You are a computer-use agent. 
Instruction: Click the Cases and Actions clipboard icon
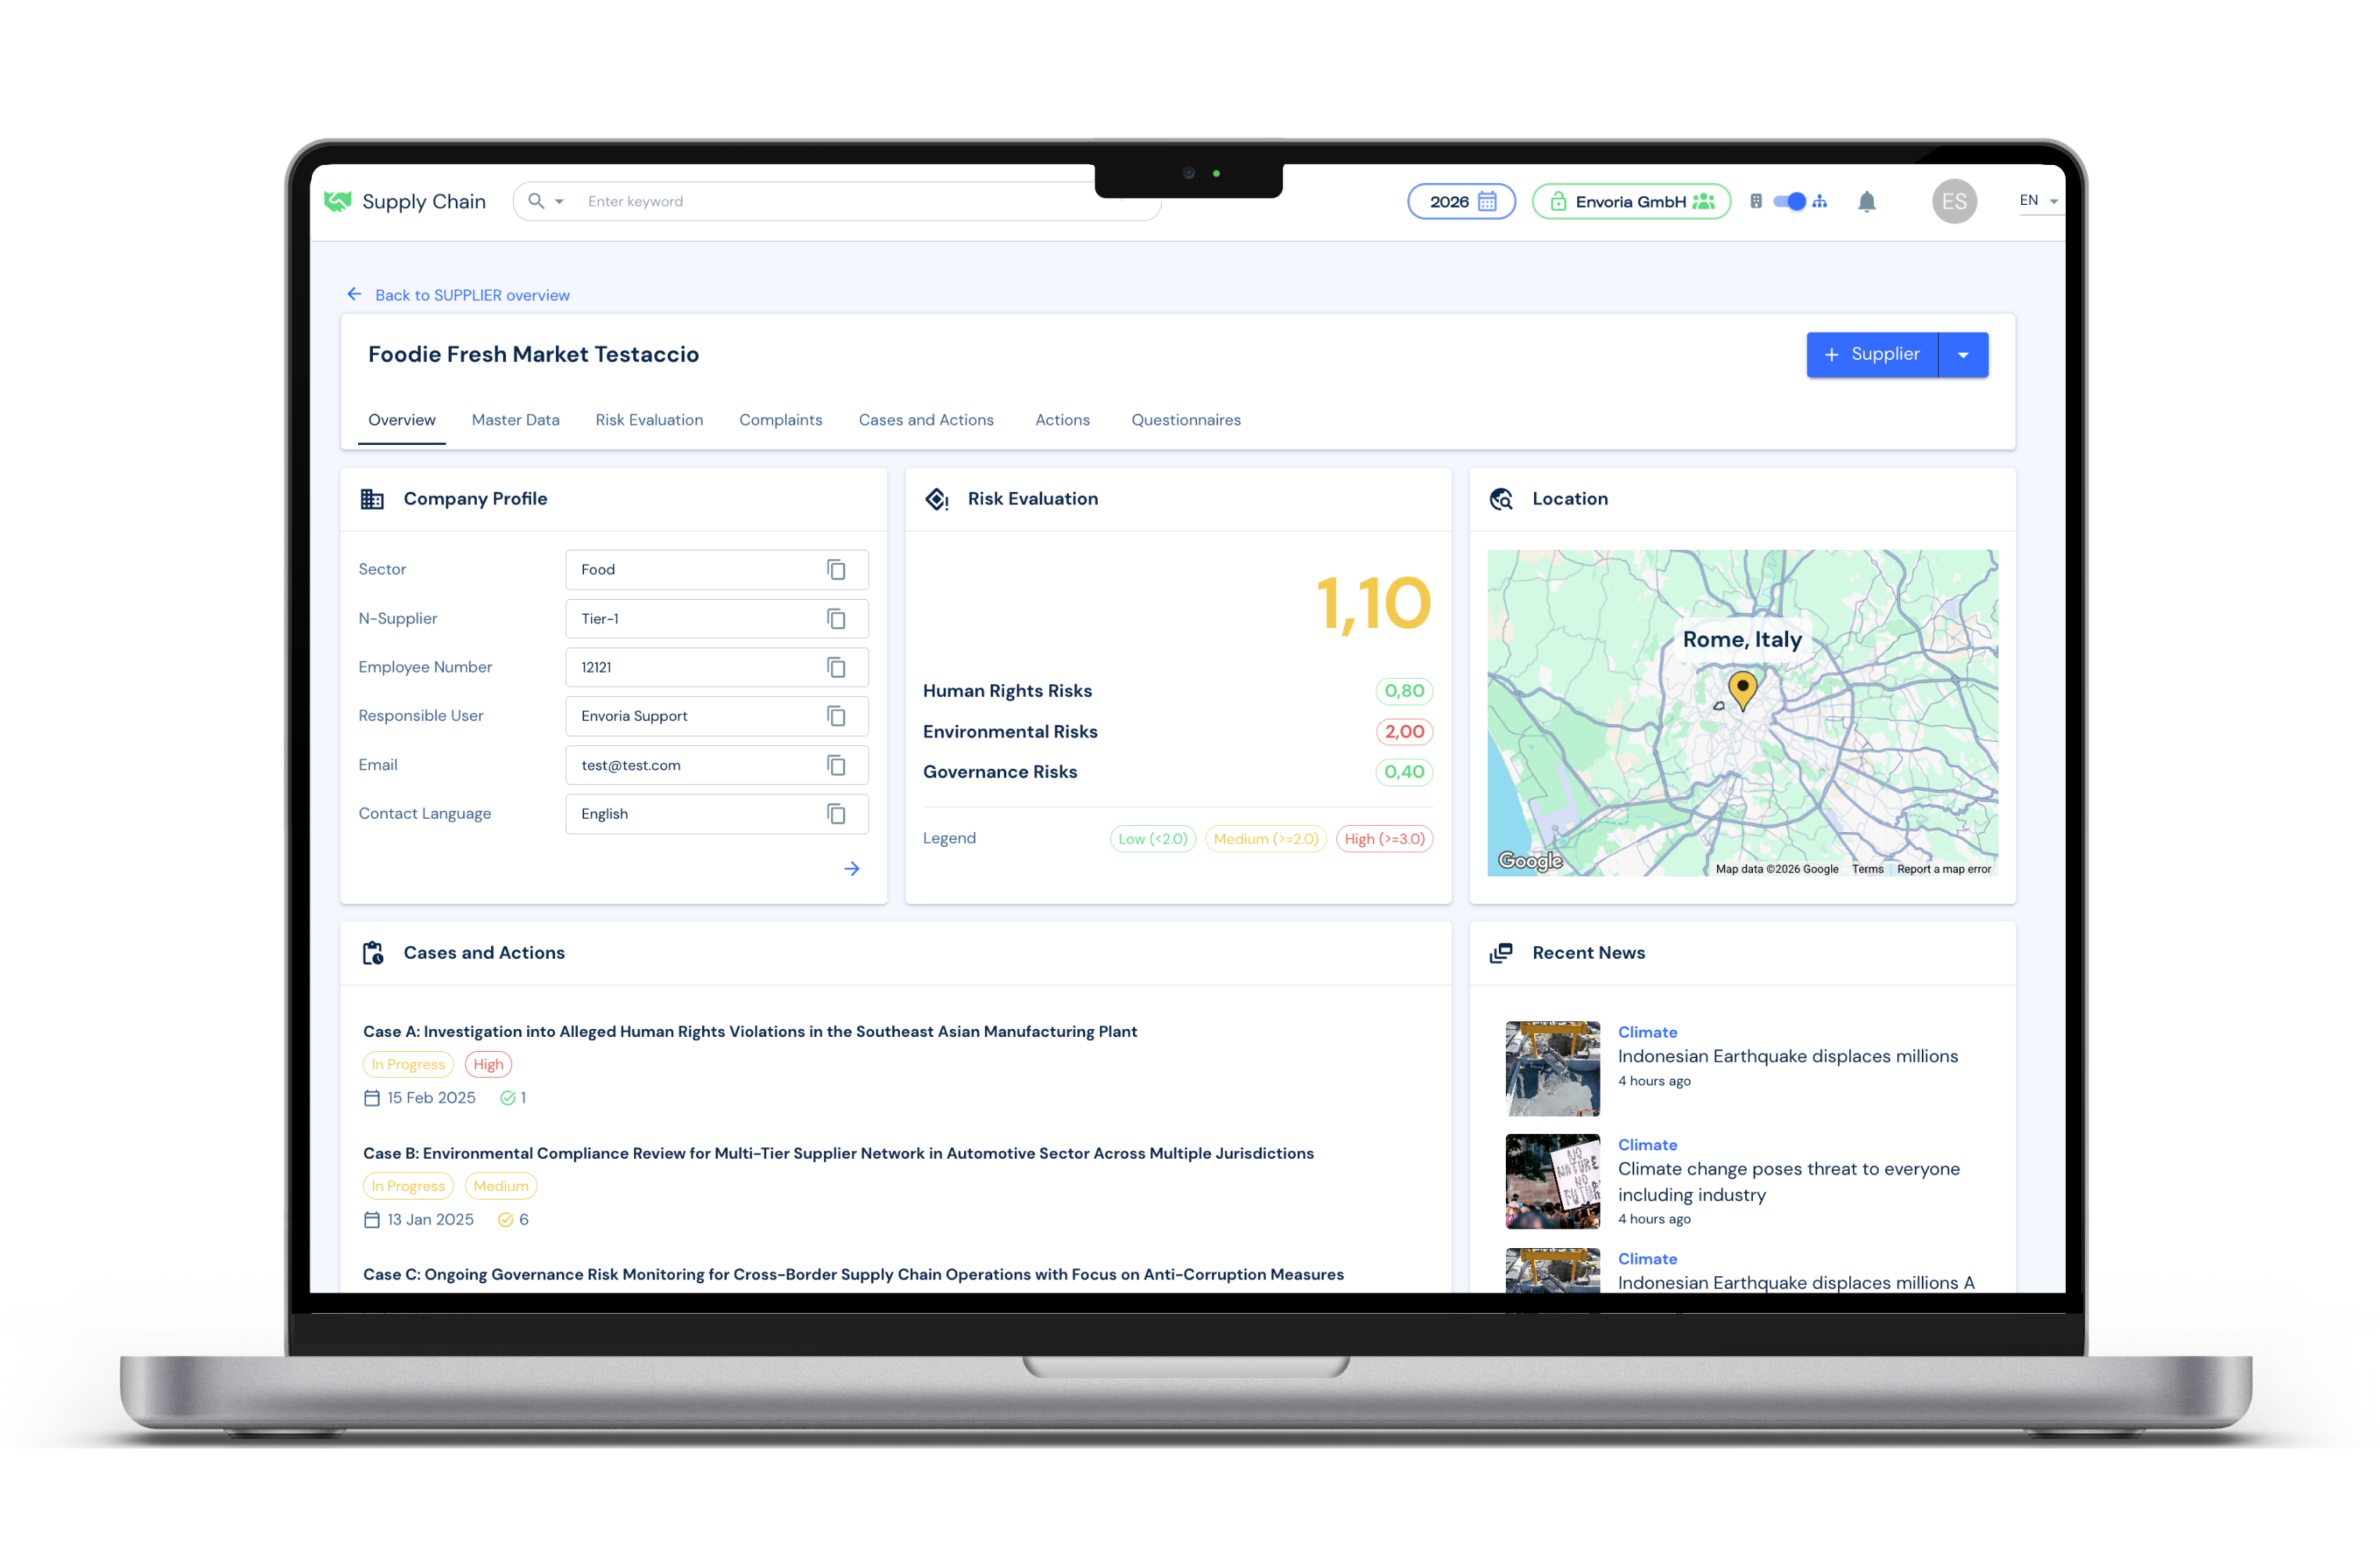tap(373, 953)
